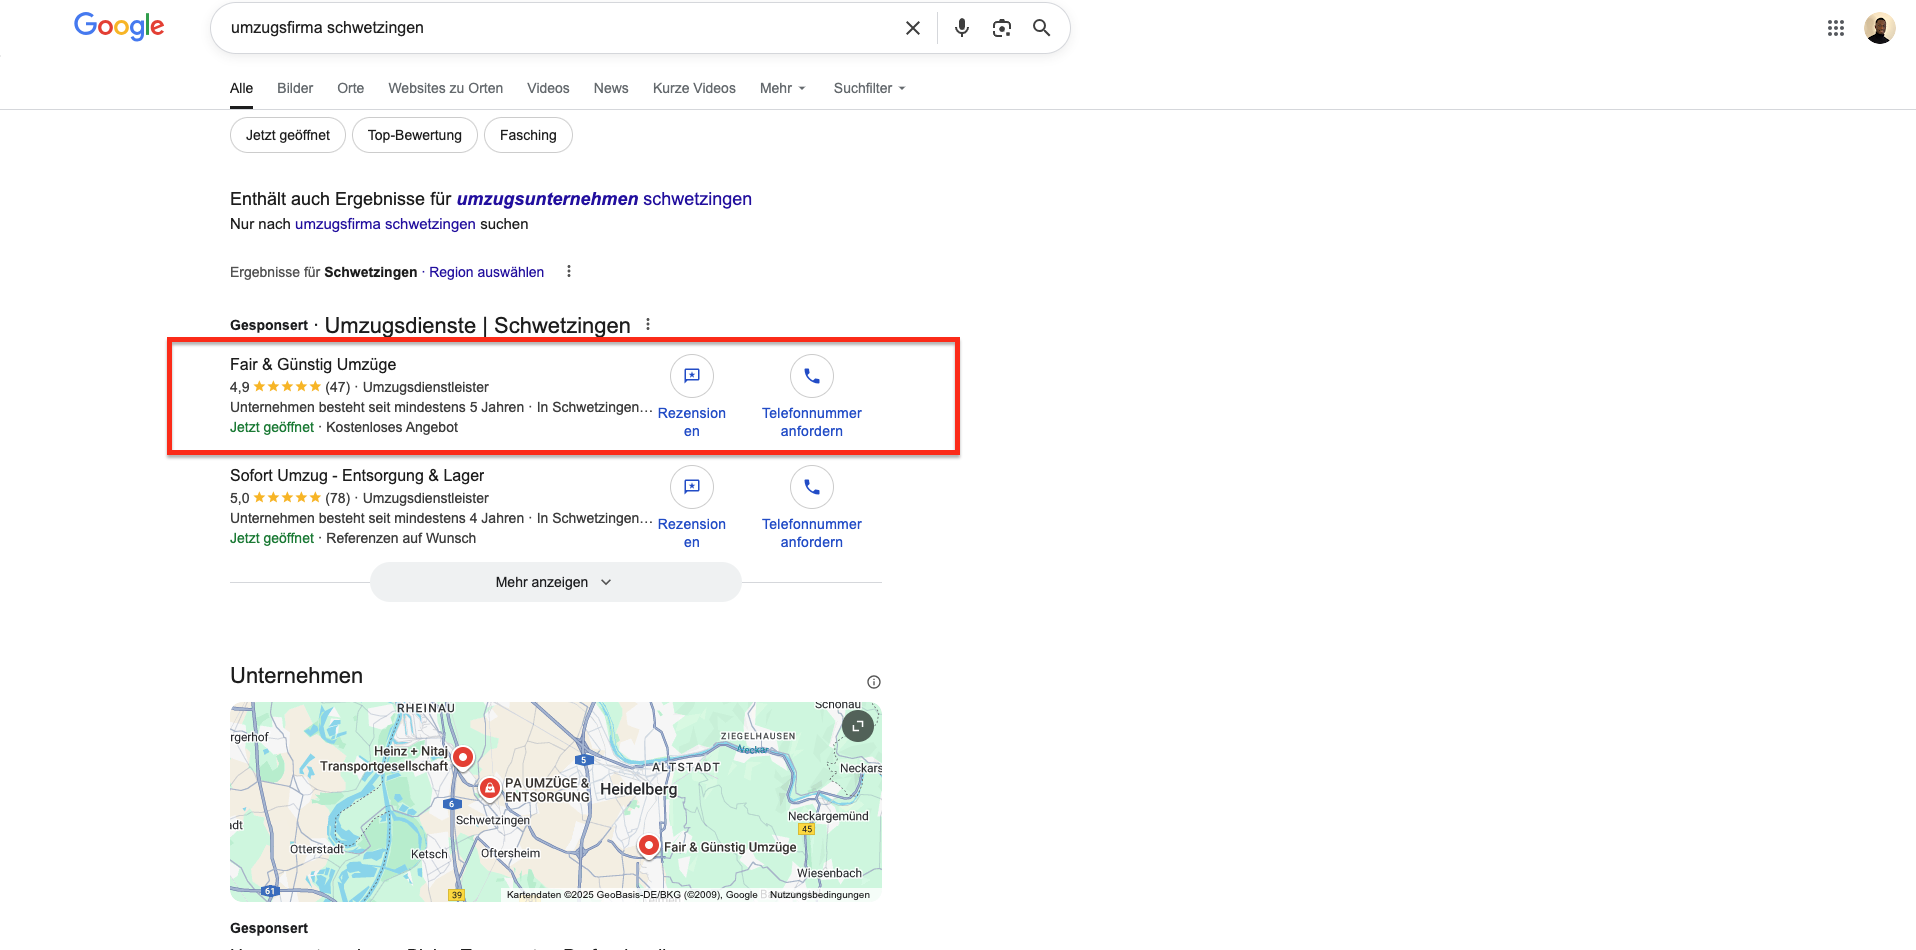Switch to the Videos tab
This screenshot has width=1916, height=950.
click(x=548, y=88)
